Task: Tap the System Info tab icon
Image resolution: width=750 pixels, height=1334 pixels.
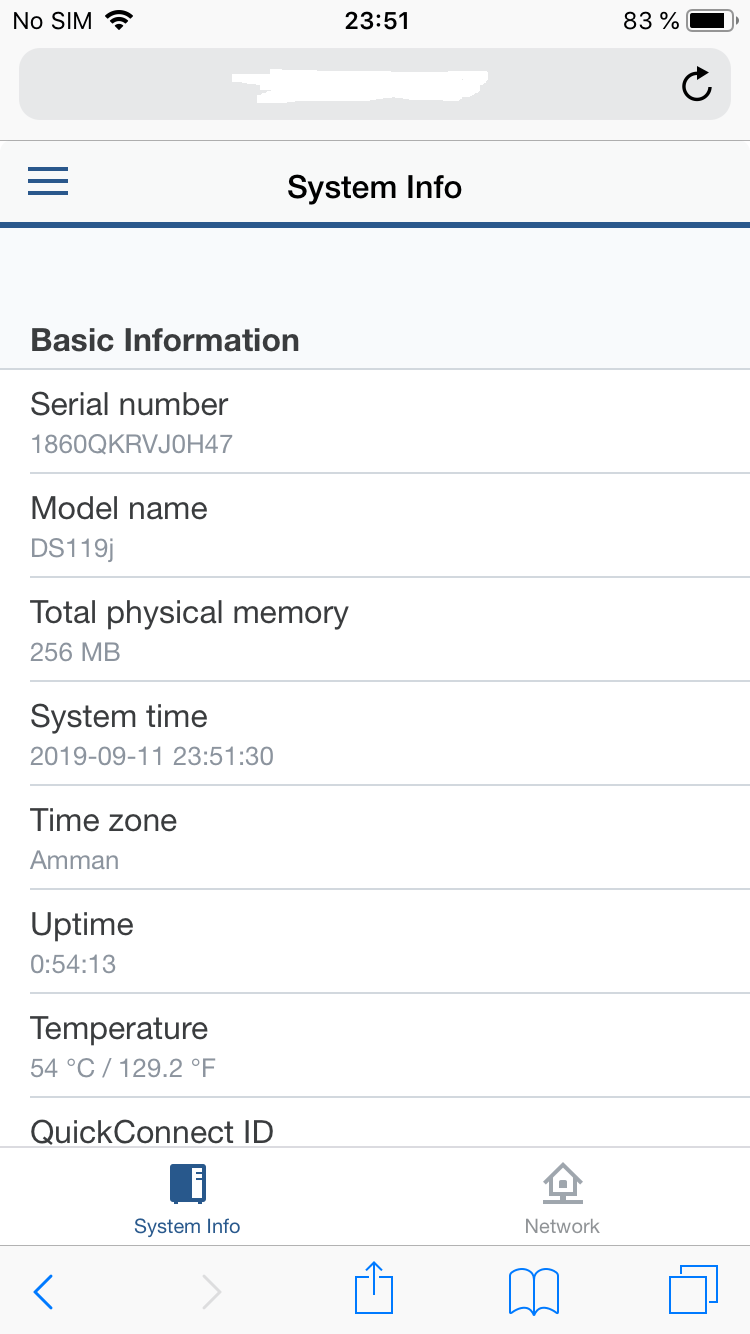Action: pyautogui.click(x=187, y=1184)
